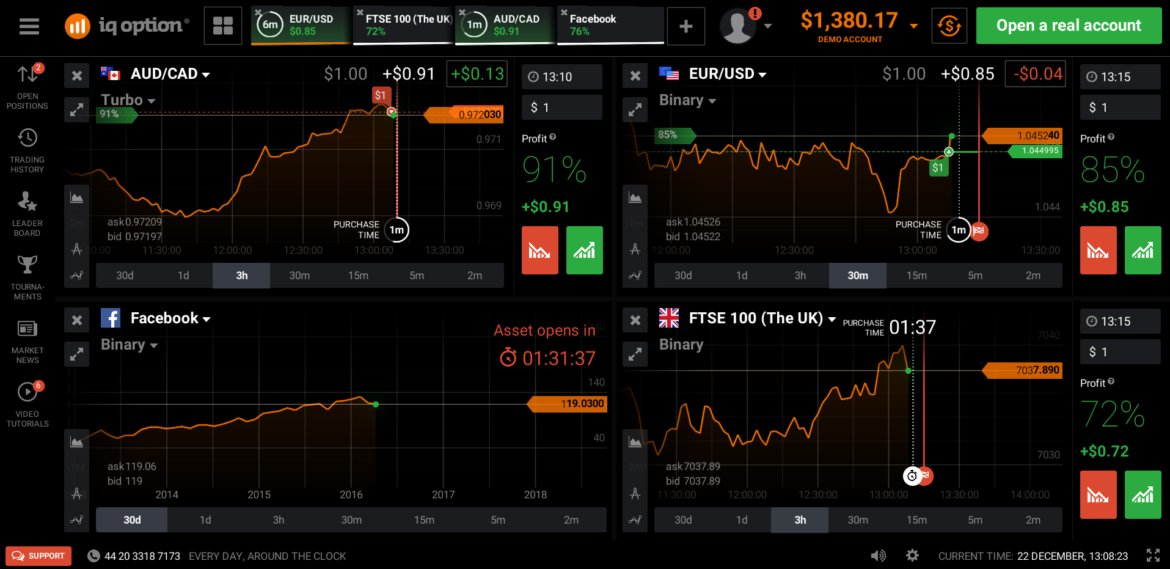The height and width of the screenshot is (569, 1170).
Task: Open the EUR/USD expiry time 13:15 selector
Action: tap(1121, 77)
